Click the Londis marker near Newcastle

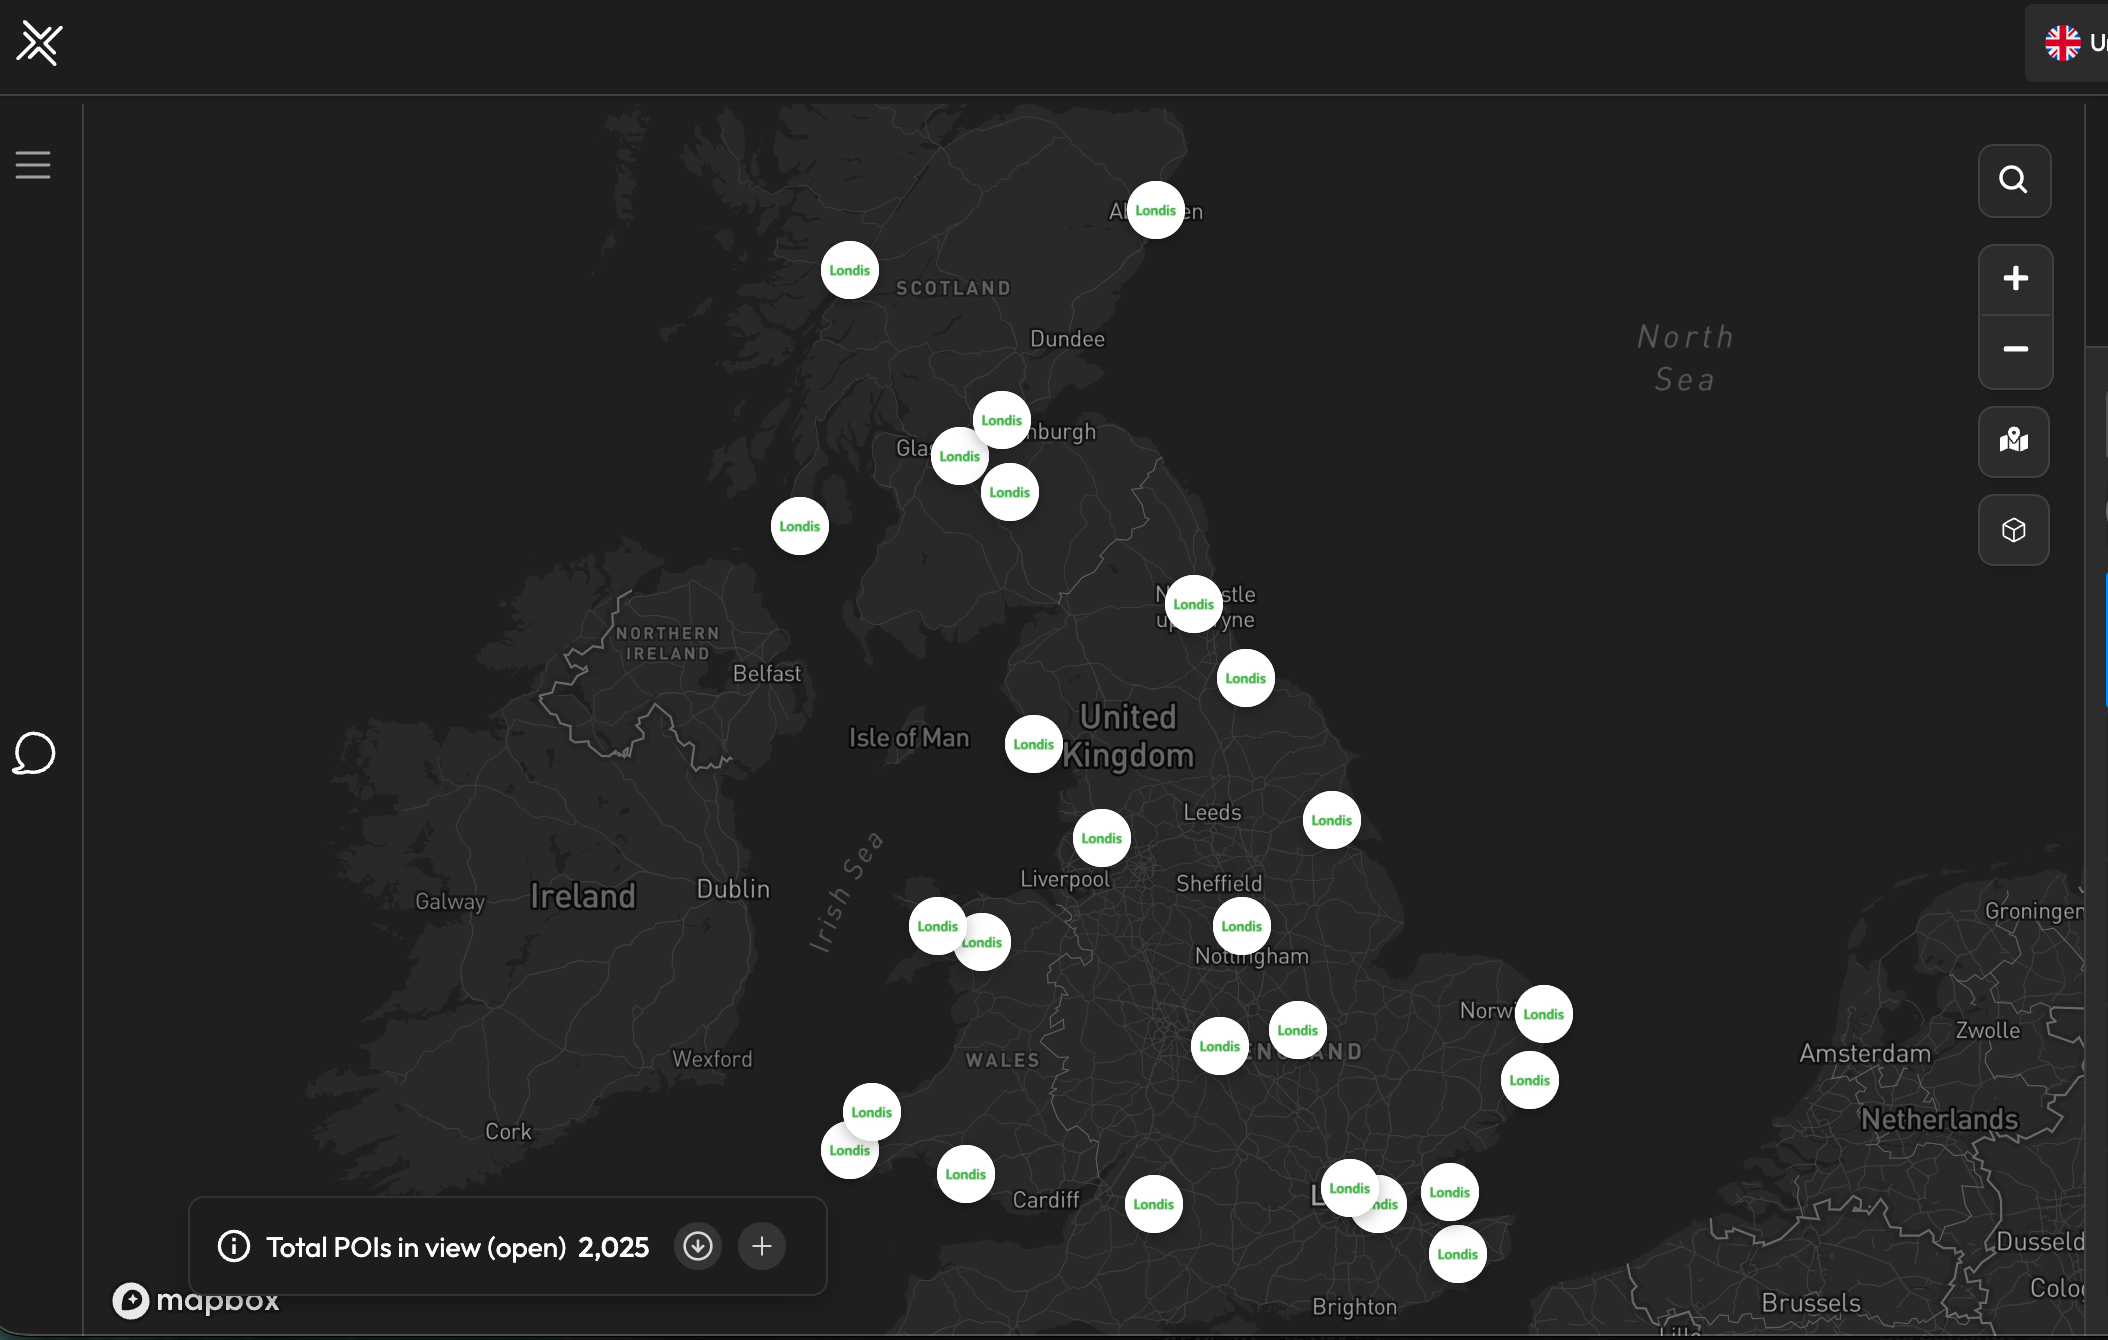click(x=1193, y=604)
